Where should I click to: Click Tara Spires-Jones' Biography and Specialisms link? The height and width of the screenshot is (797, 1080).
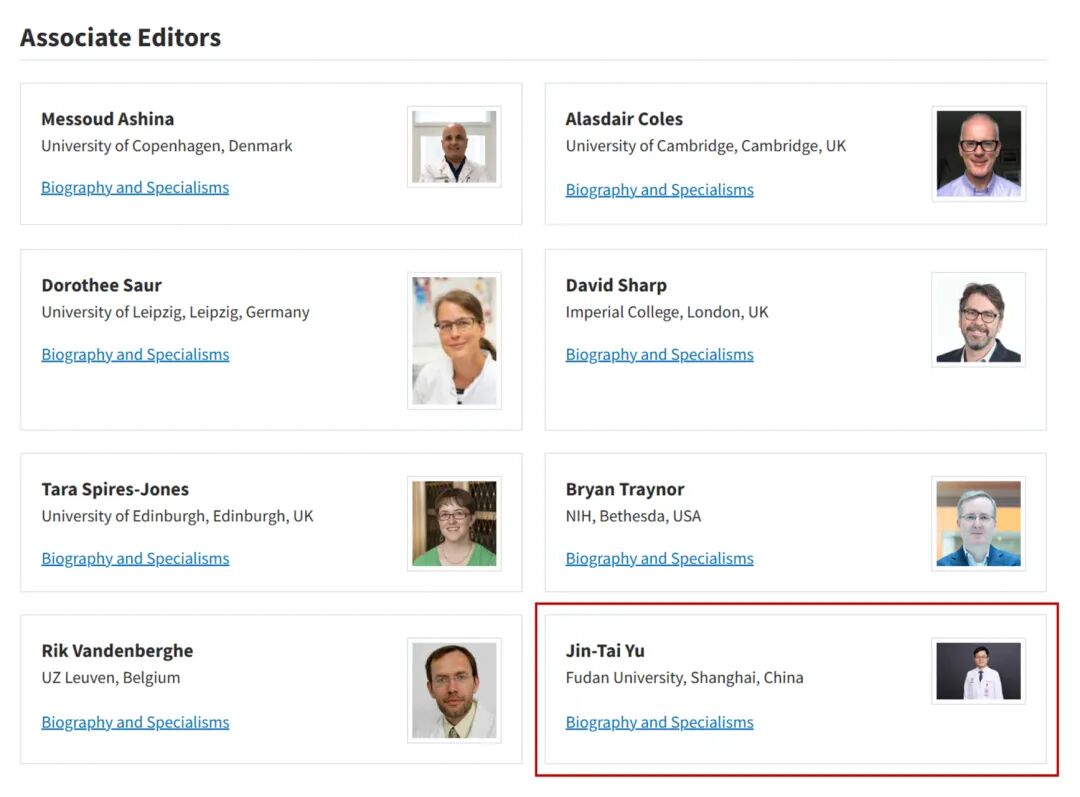[x=135, y=559]
